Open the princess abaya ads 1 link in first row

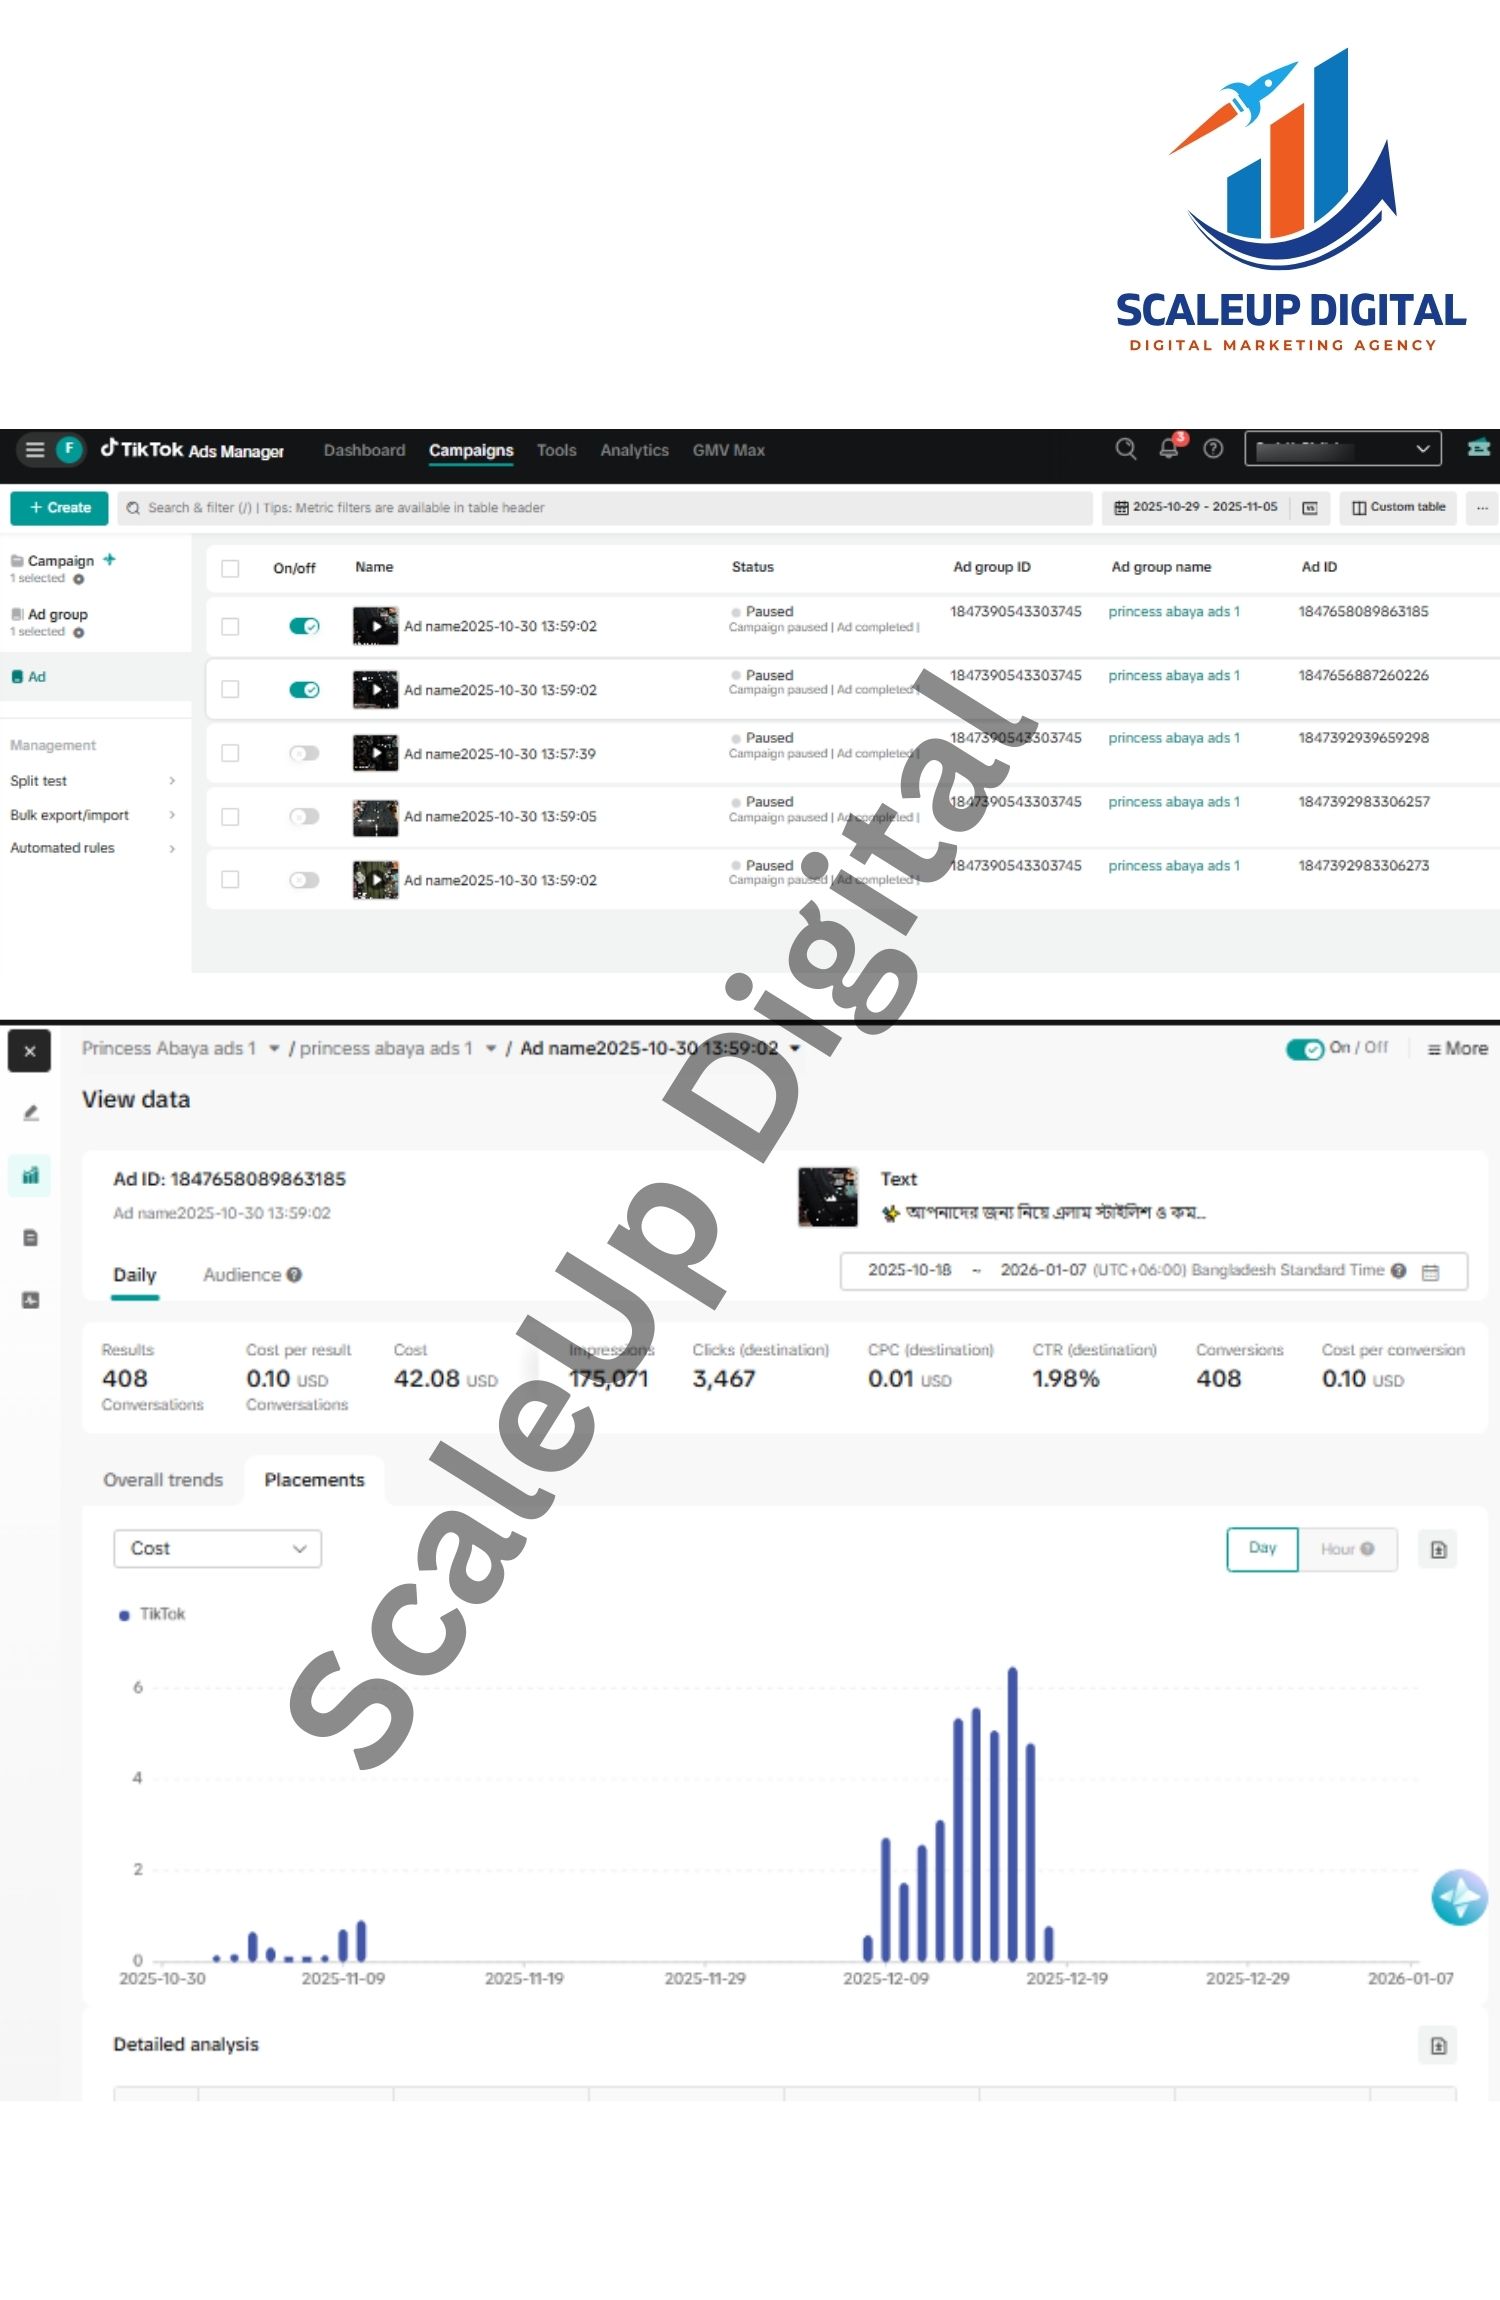click(x=1173, y=612)
